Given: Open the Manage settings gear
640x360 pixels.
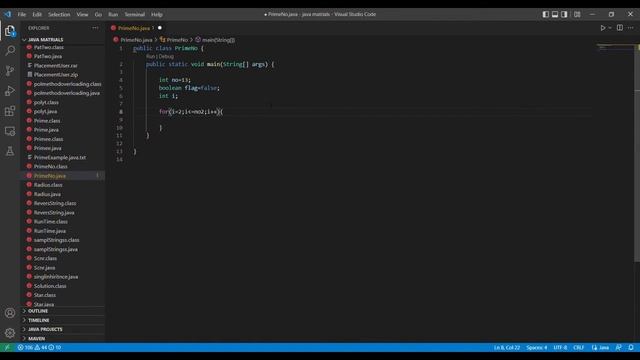Looking at the screenshot, I should pos(10,333).
